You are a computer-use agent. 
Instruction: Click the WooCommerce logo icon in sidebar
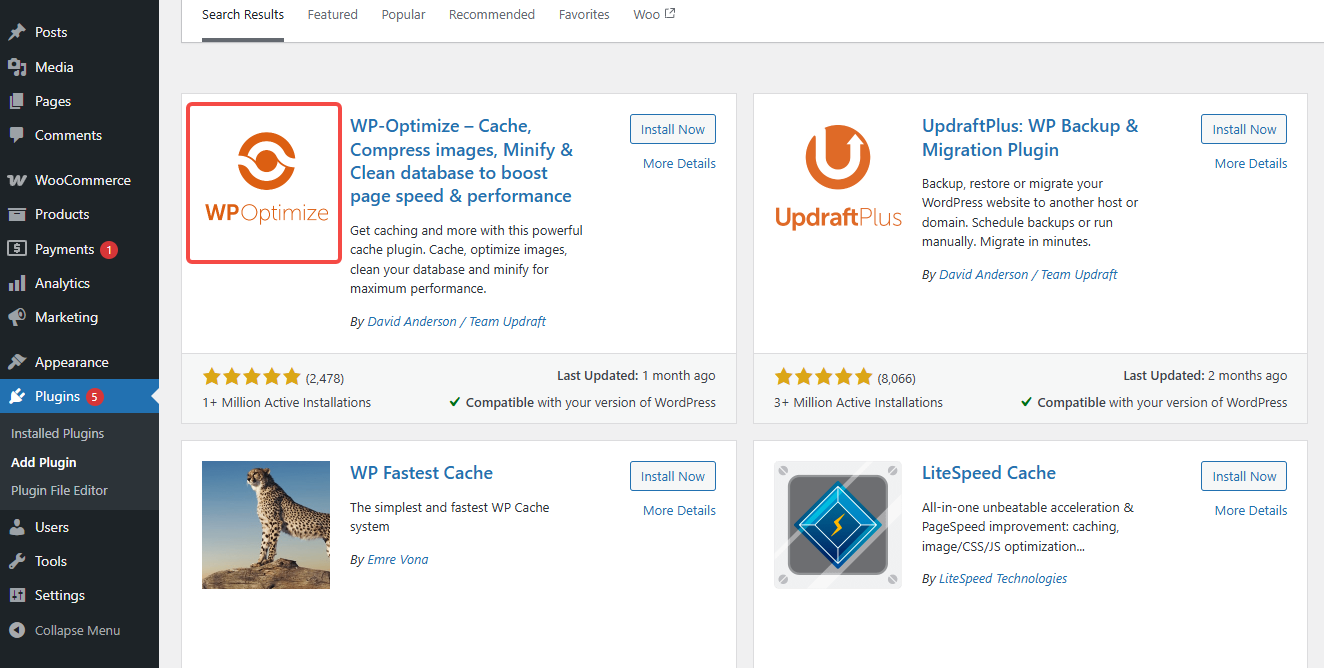17,180
